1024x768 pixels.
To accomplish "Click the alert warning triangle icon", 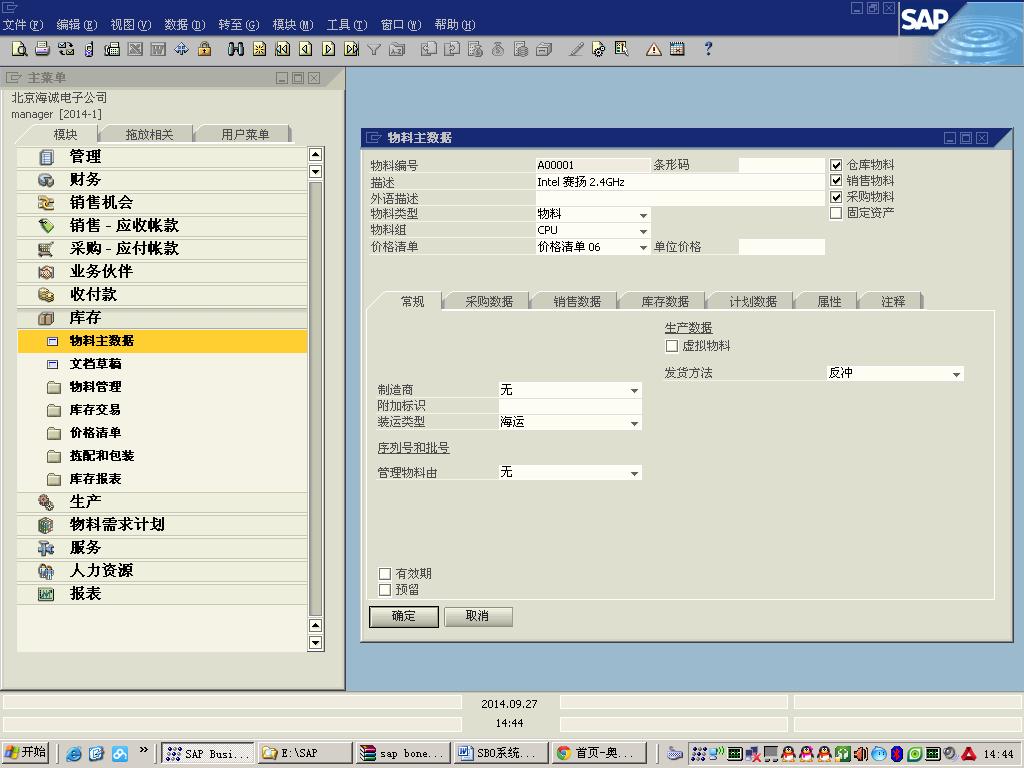I will [653, 49].
